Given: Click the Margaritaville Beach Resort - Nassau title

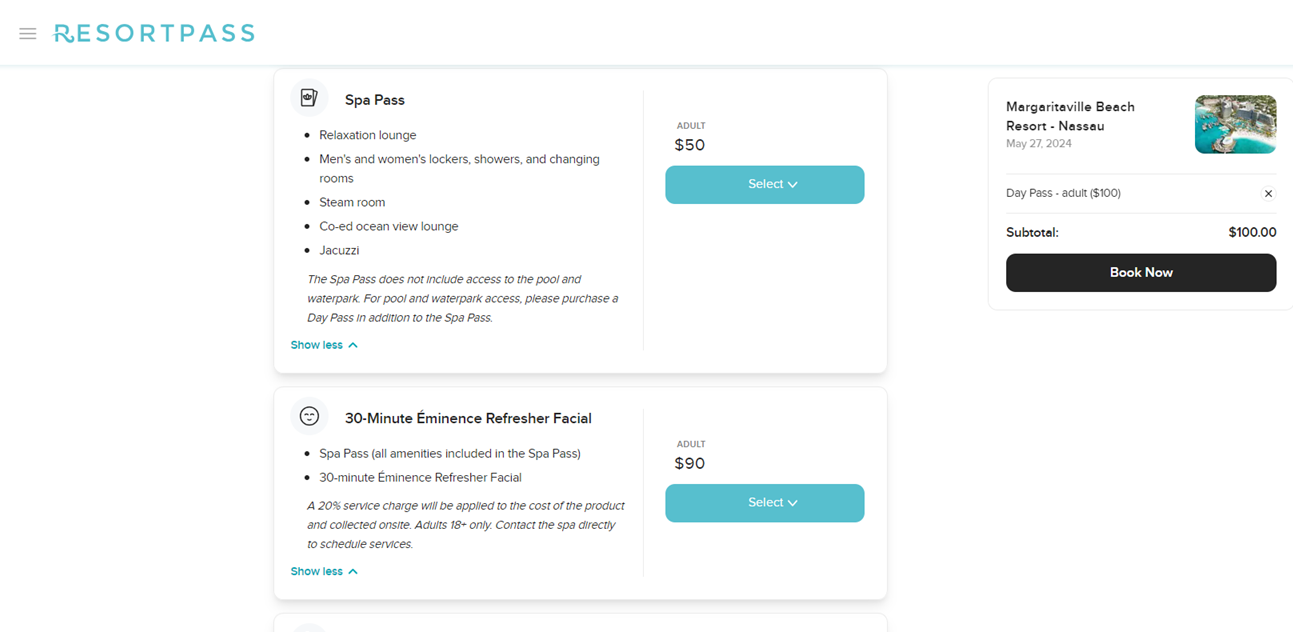Looking at the screenshot, I should tap(1070, 116).
